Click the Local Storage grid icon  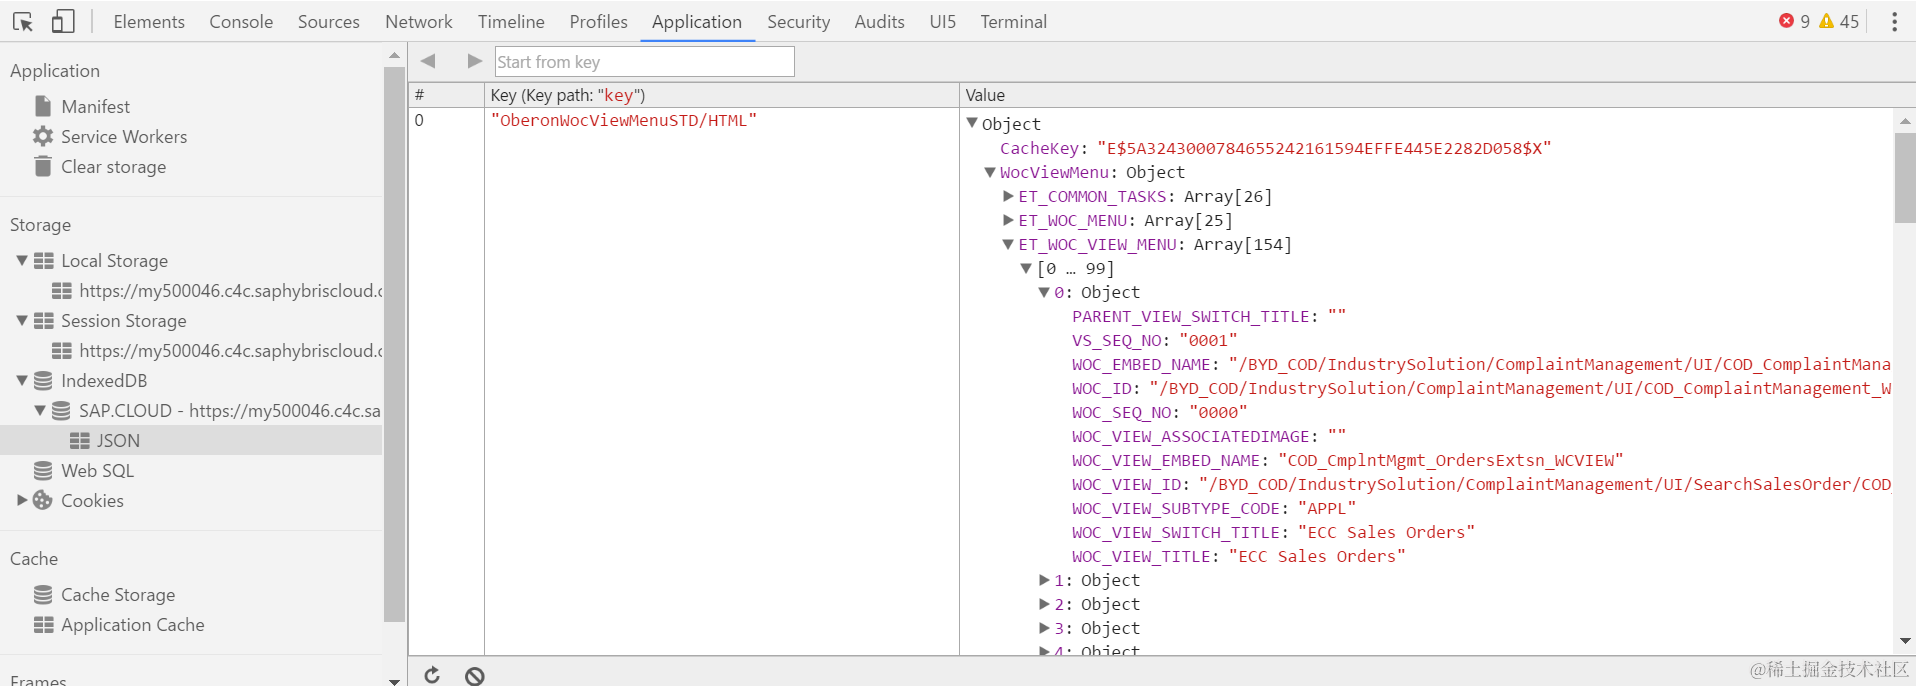(x=44, y=261)
